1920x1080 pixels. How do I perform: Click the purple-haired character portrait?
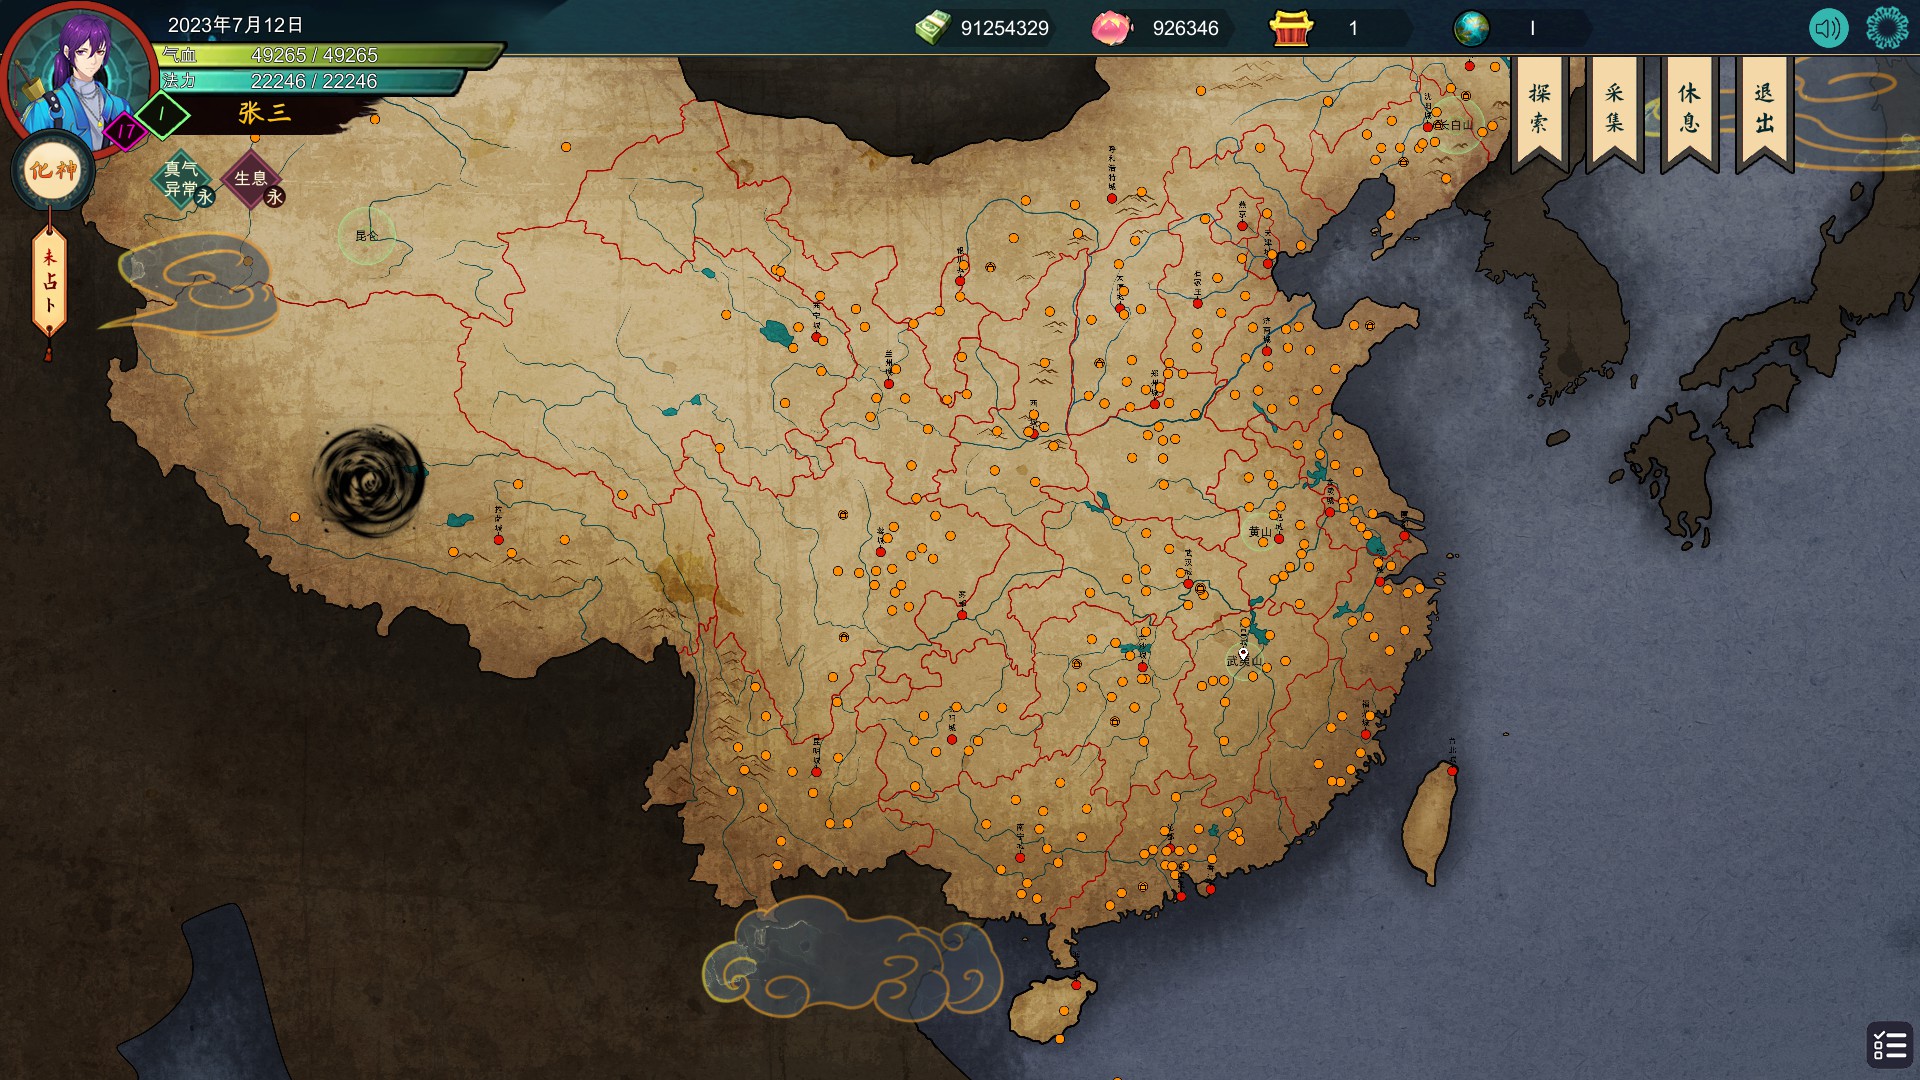(x=80, y=75)
